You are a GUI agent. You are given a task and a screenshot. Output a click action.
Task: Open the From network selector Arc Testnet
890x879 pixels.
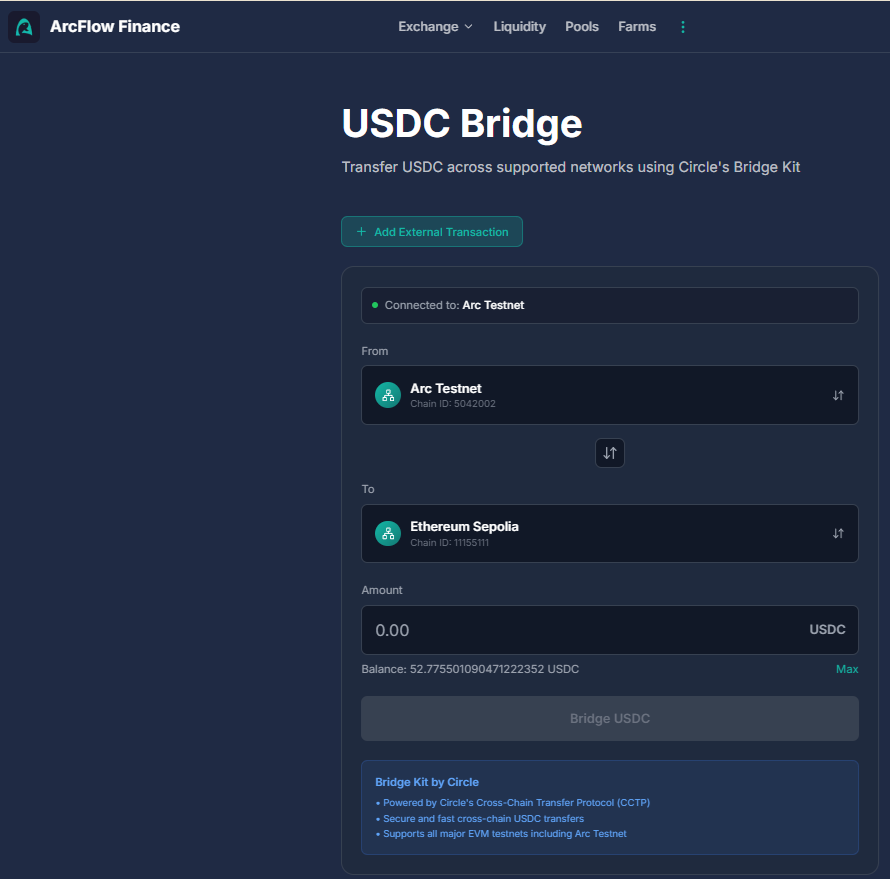tap(610, 395)
